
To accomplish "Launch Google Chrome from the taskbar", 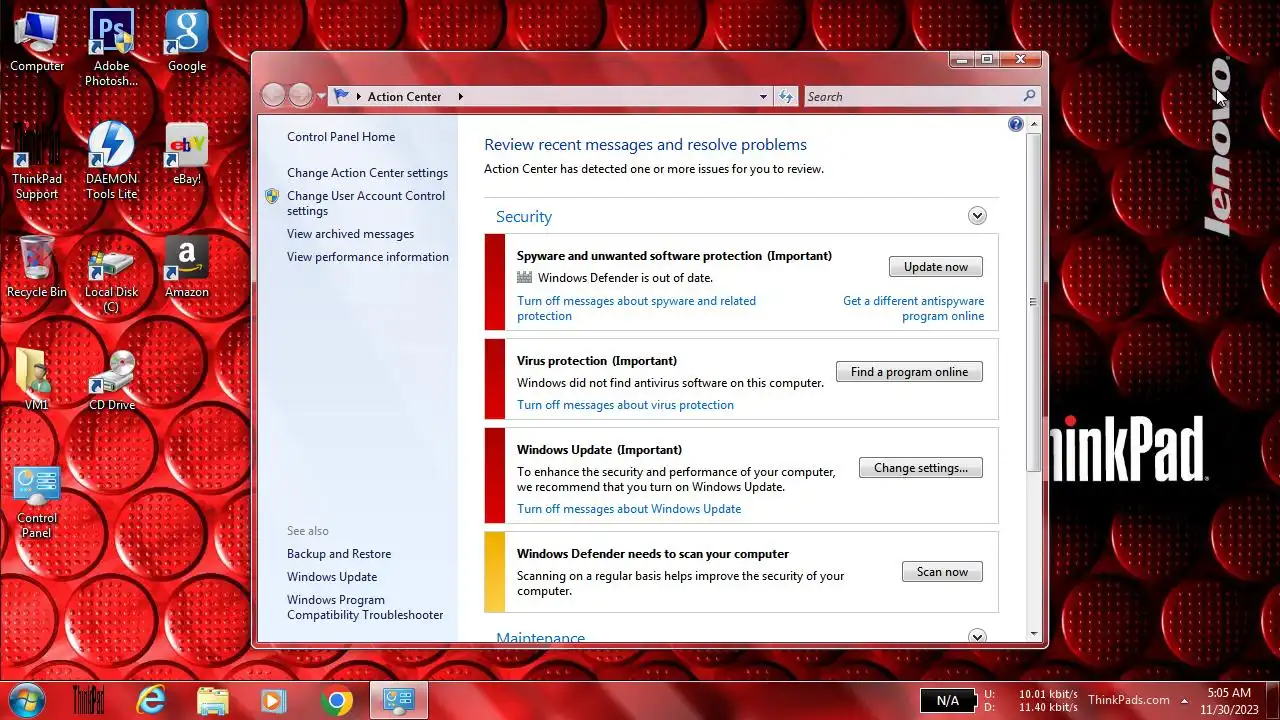I will 337,700.
